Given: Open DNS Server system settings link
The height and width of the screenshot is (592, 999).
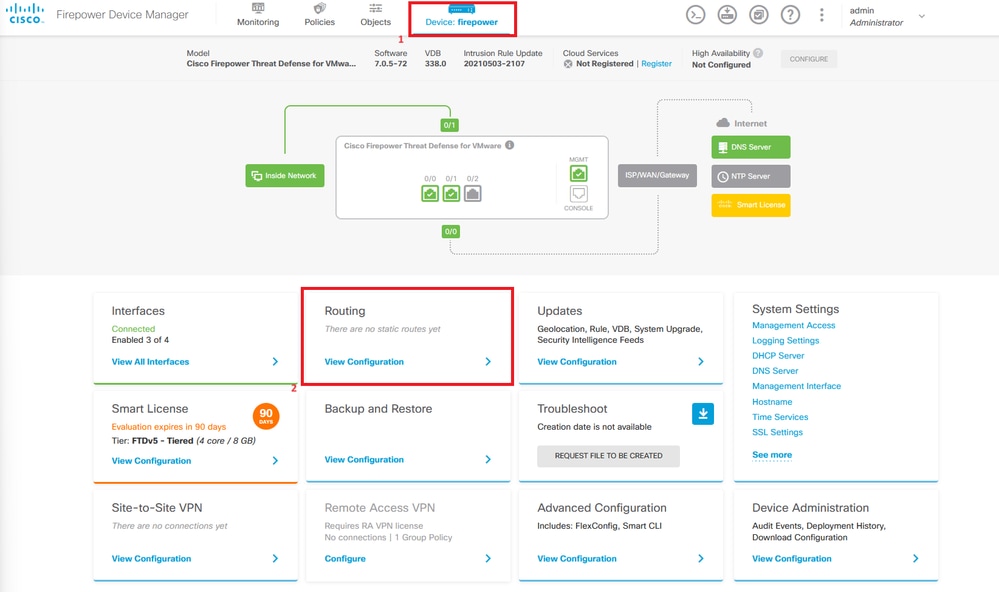Looking at the screenshot, I should [775, 371].
